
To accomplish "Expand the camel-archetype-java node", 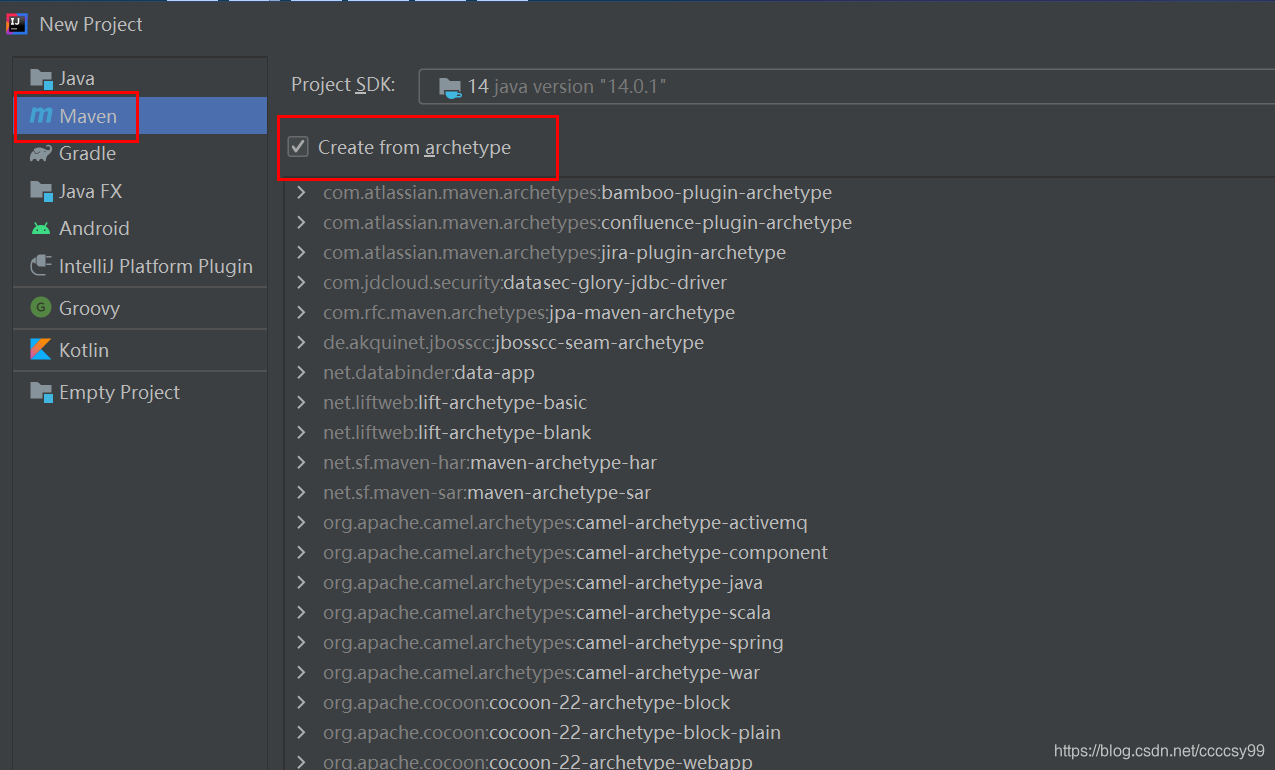I will pos(302,583).
